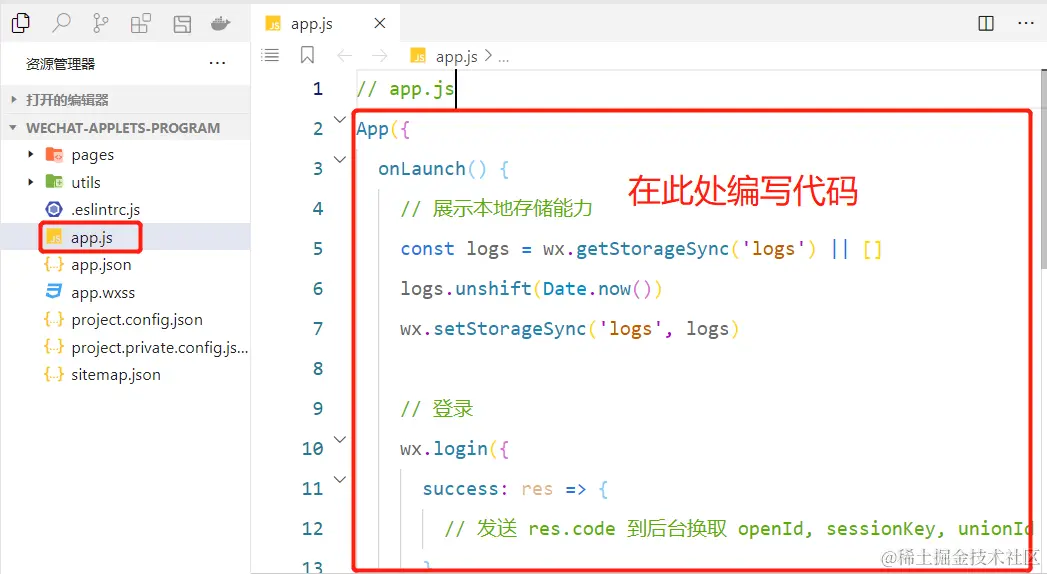Click the '// 展示本地存储能力' comment
Viewport: 1047px width, 574px height.
click(496, 209)
